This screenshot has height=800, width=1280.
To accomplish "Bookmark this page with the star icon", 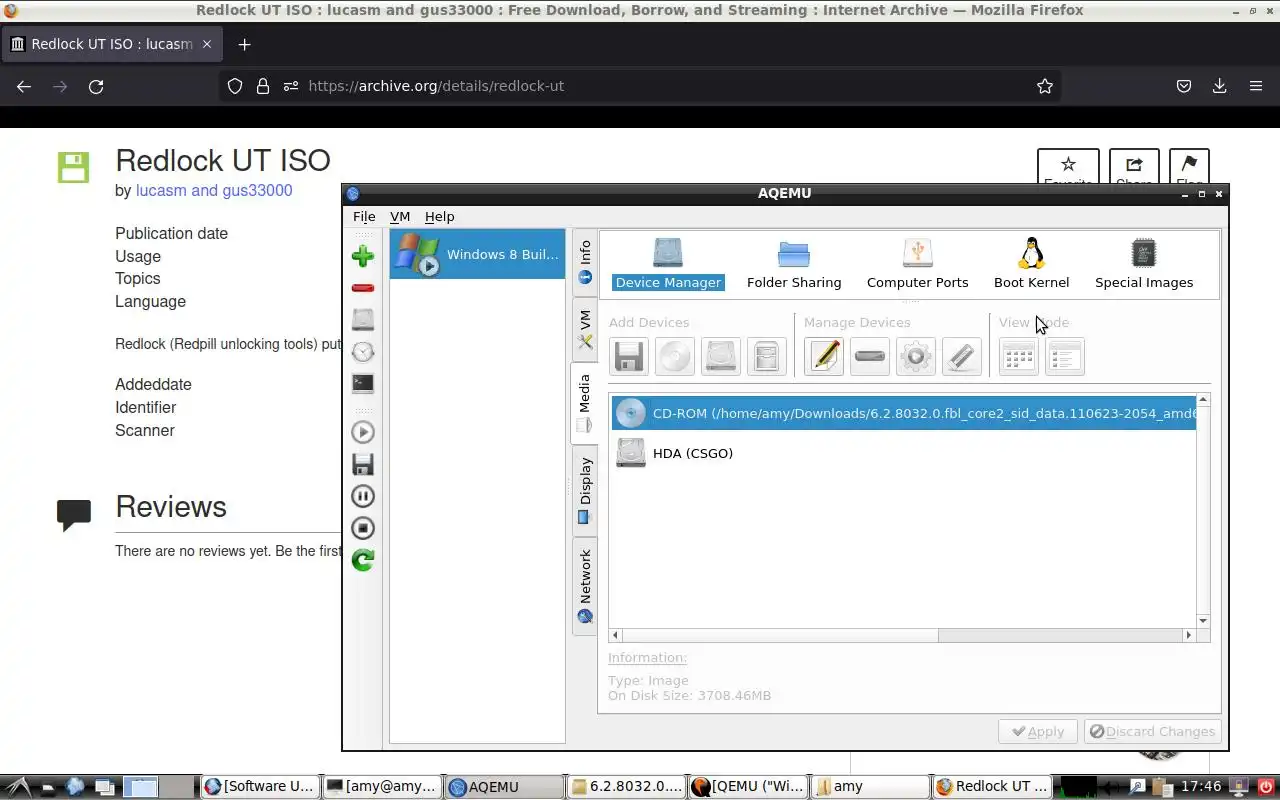I will point(1045,86).
